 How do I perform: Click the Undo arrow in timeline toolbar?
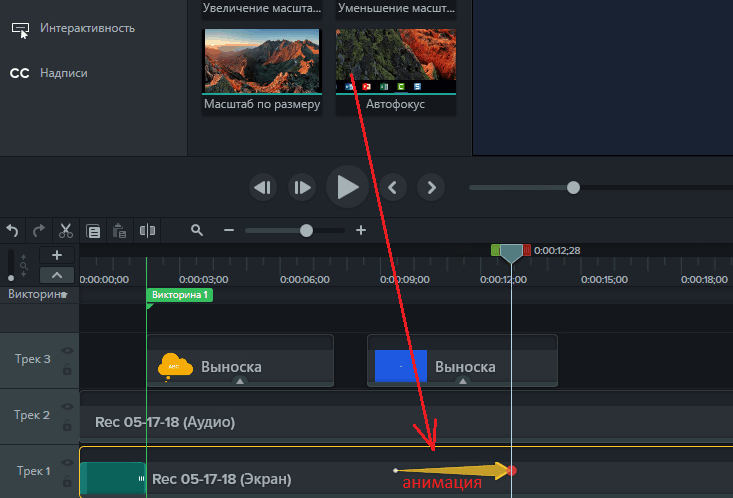coord(13,230)
